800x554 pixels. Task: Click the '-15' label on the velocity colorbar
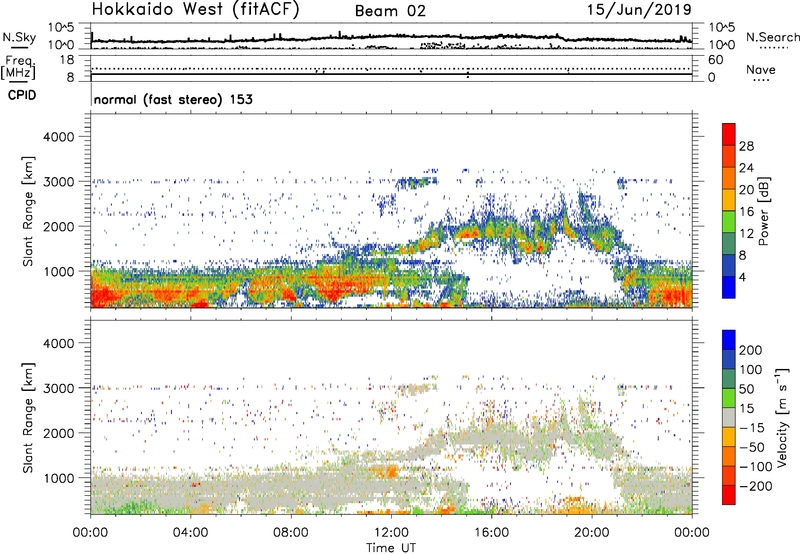pyautogui.click(x=752, y=428)
